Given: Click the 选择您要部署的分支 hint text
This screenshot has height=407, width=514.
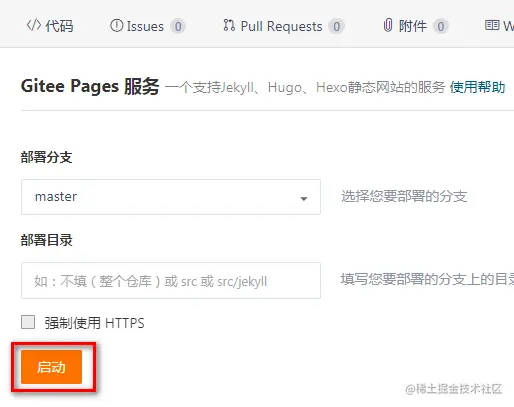Looking at the screenshot, I should coord(404,196).
